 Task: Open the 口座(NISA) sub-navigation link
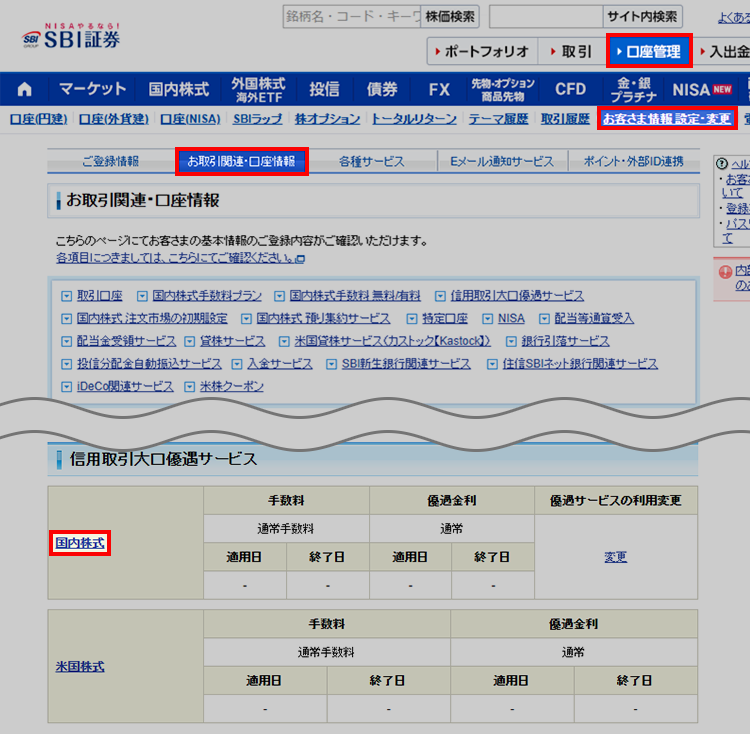click(x=190, y=119)
